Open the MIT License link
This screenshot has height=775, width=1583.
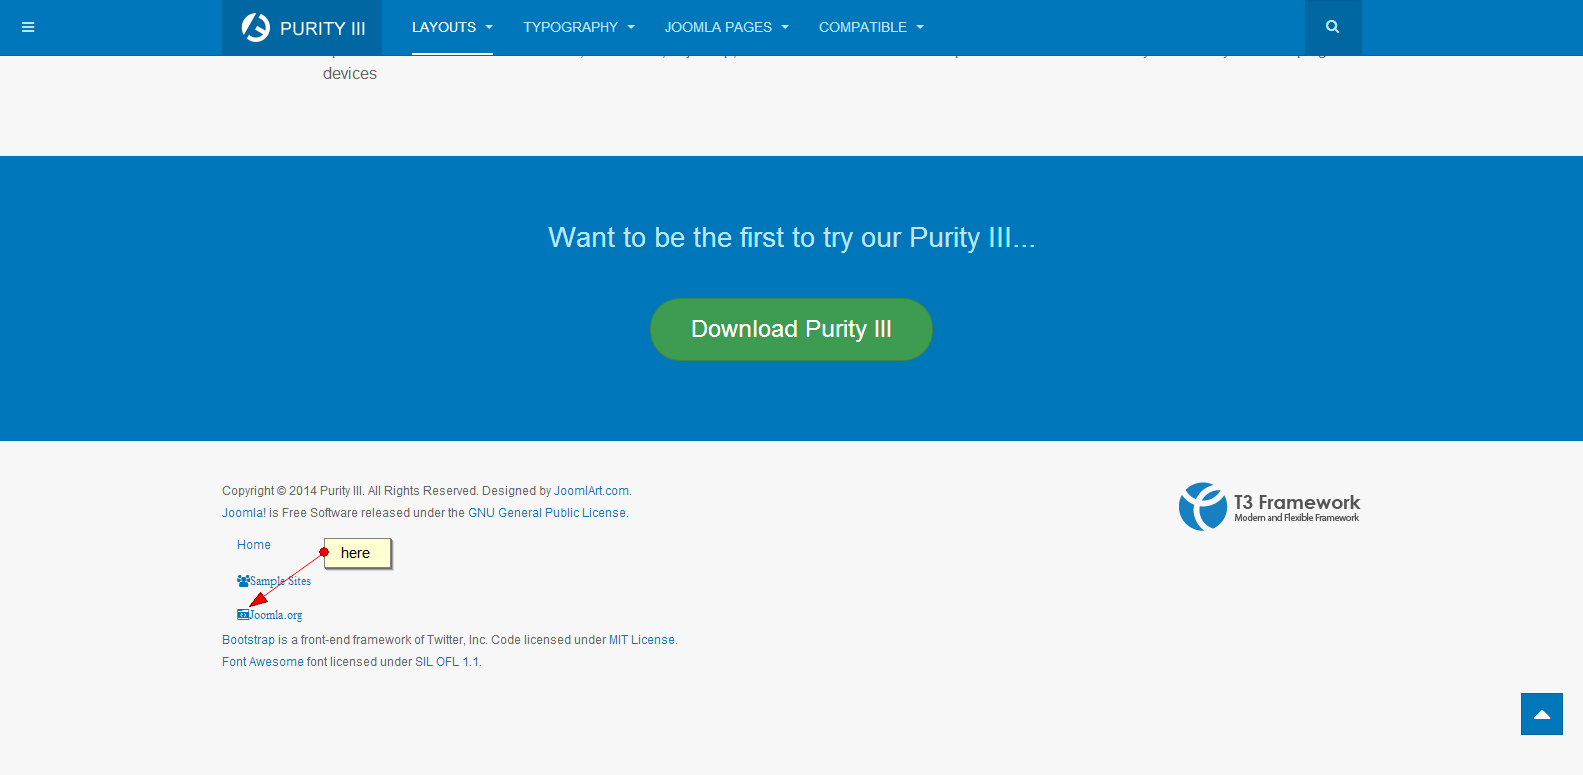(x=642, y=640)
